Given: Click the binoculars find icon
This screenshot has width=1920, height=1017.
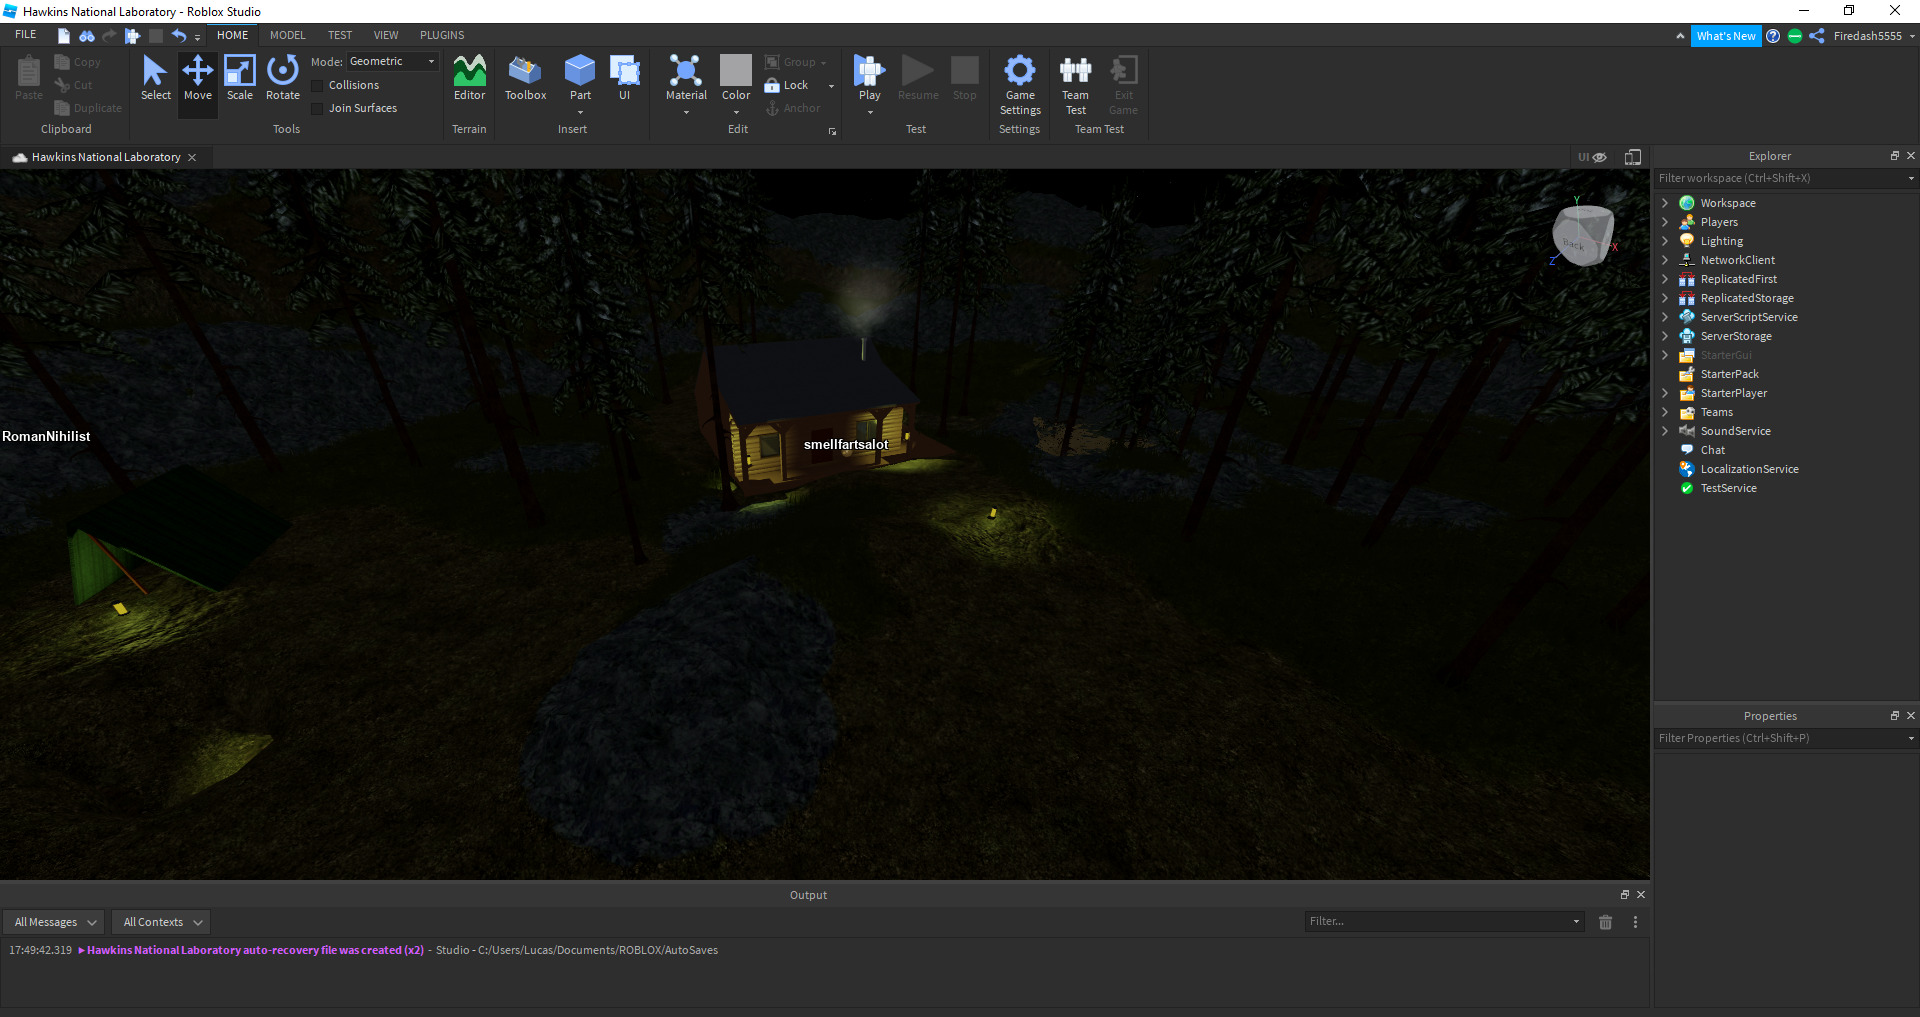Looking at the screenshot, I should (x=87, y=36).
